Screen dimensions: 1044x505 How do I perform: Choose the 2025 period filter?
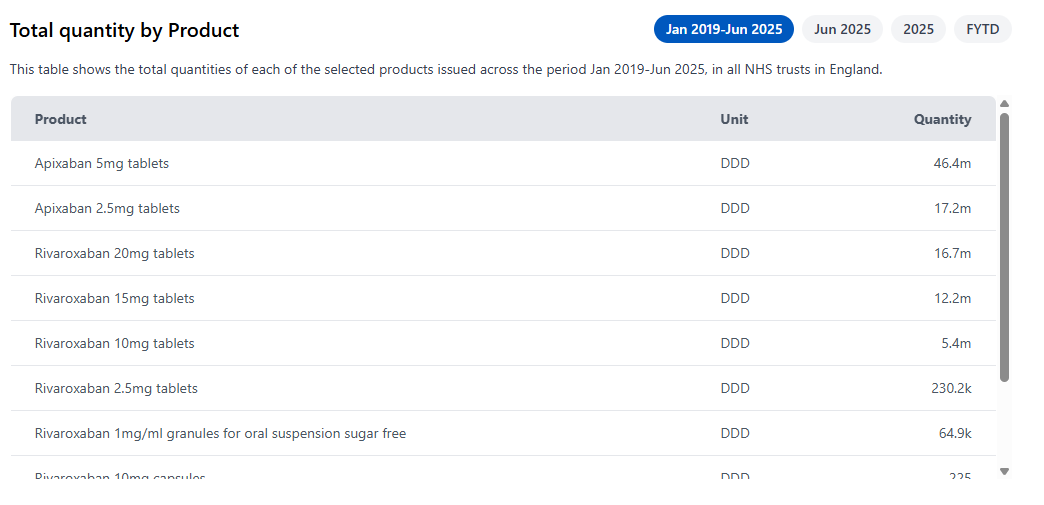(x=918, y=29)
